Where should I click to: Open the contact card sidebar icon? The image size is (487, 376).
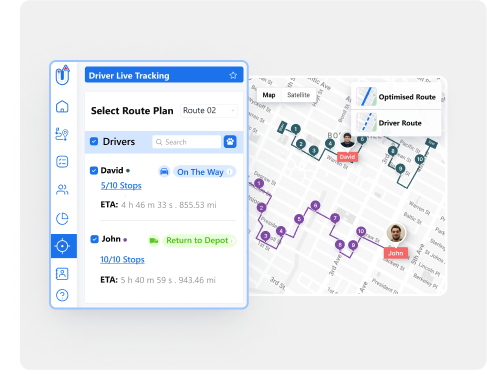click(62, 273)
